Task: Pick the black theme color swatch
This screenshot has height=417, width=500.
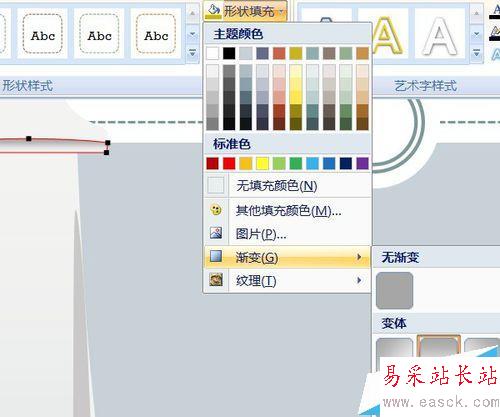Action: pos(229,53)
